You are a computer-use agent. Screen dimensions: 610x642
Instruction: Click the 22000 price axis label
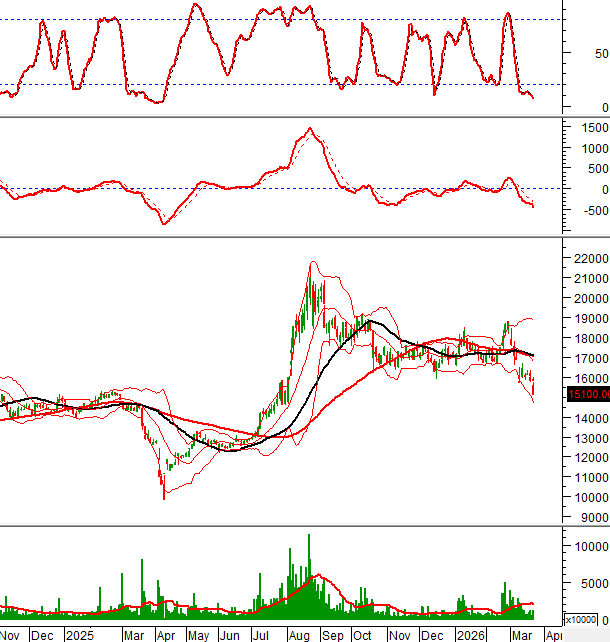click(x=588, y=259)
